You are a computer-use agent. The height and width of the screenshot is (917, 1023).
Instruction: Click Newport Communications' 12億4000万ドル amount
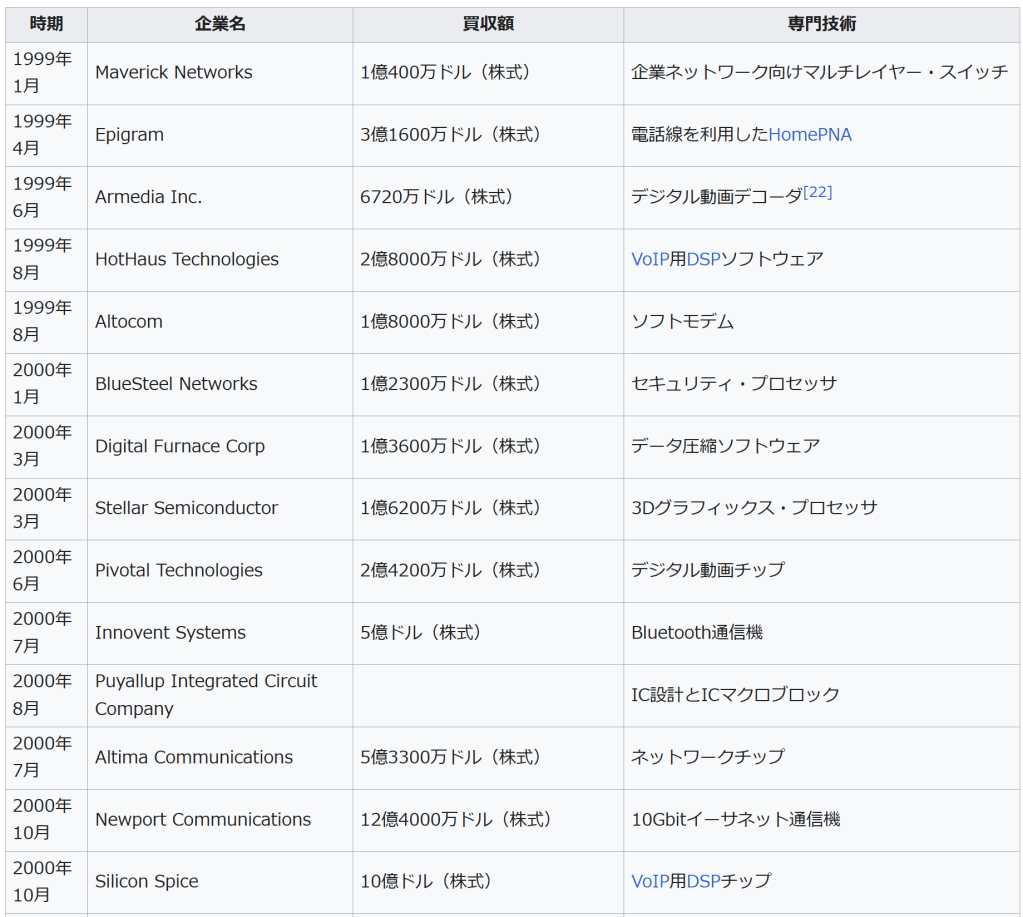click(456, 820)
